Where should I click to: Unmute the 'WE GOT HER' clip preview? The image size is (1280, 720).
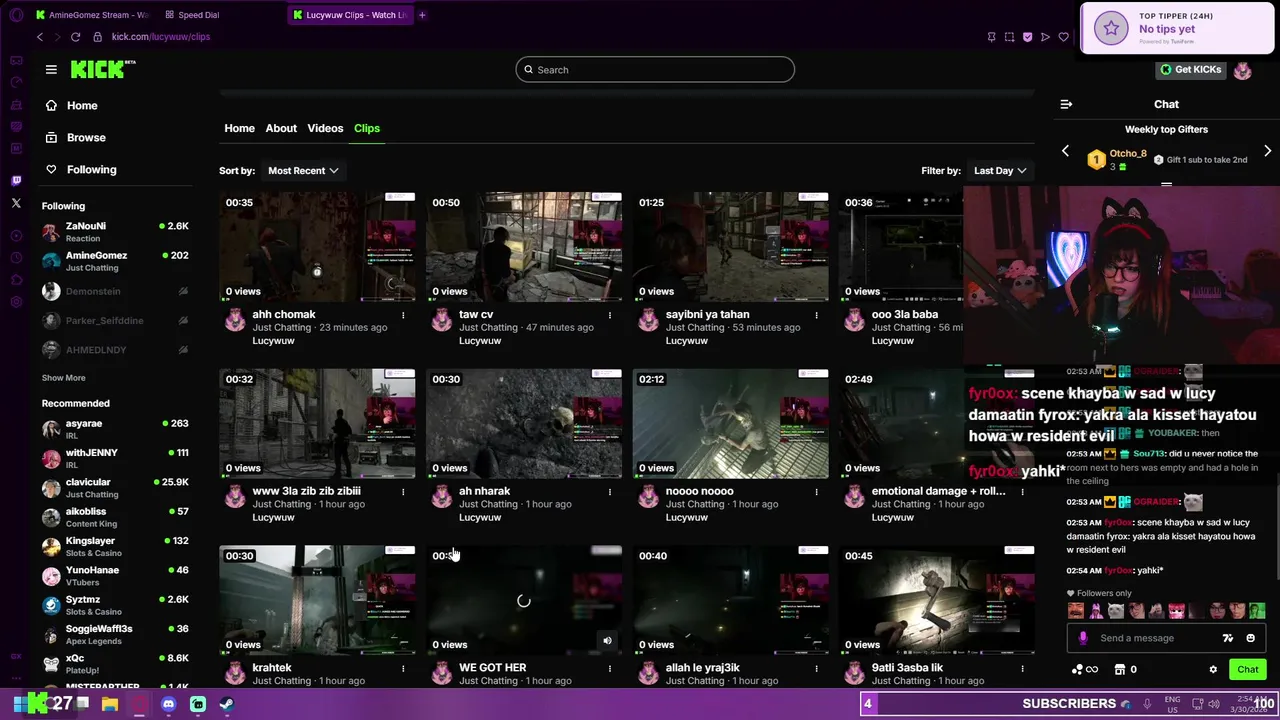click(x=607, y=641)
